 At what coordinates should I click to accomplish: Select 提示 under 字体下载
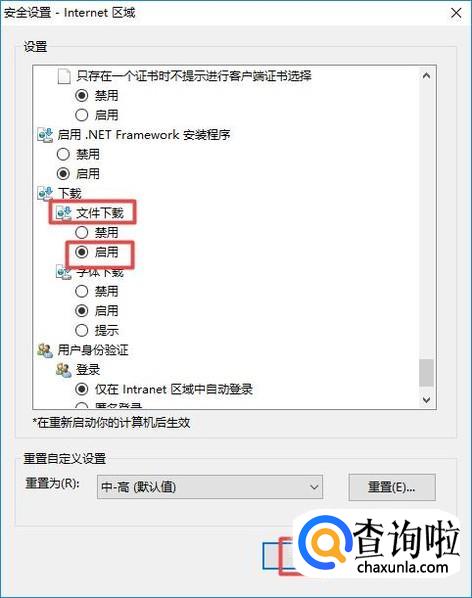pos(82,330)
